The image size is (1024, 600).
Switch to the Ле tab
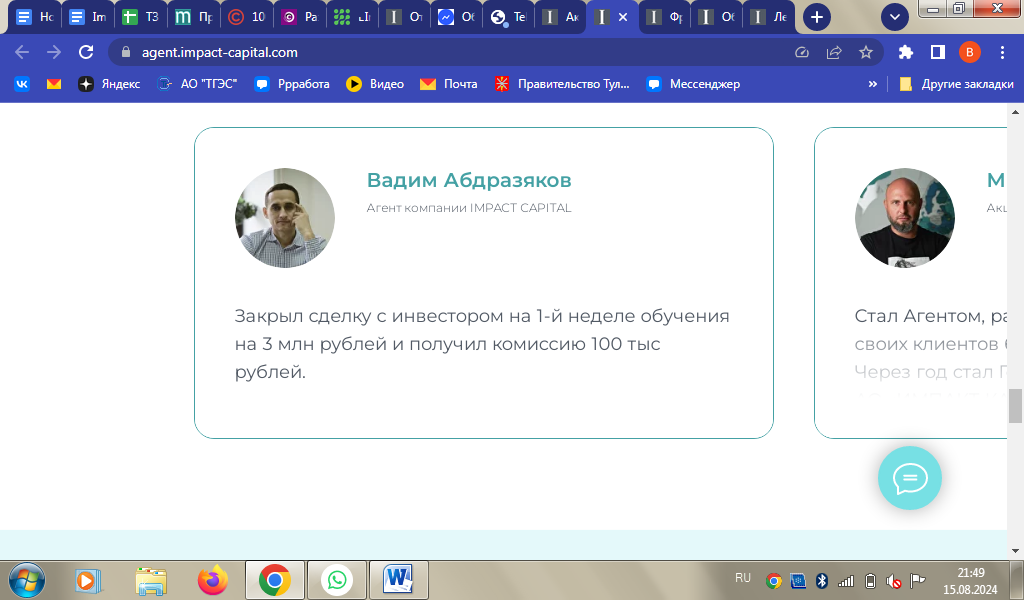(769, 17)
